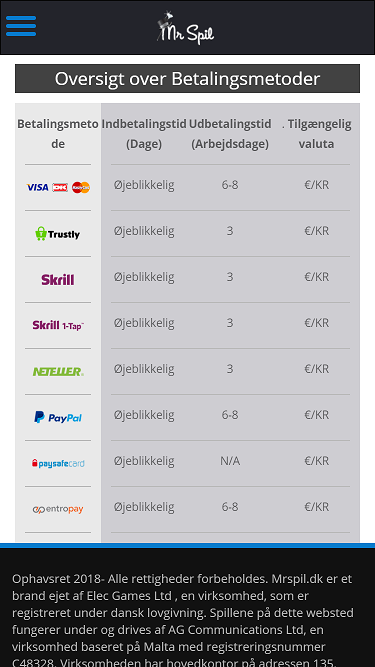Click the PayPal logo

pyautogui.click(x=58, y=417)
